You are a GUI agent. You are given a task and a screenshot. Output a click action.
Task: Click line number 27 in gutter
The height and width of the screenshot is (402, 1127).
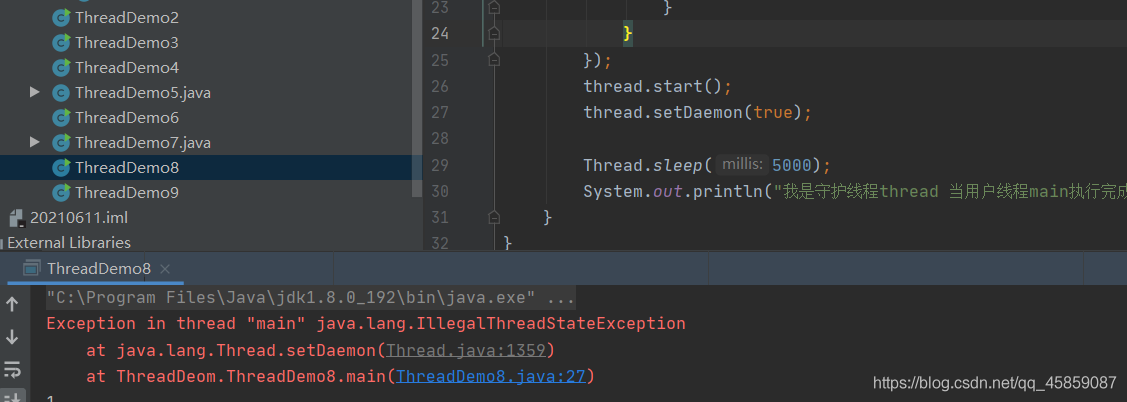click(x=441, y=112)
